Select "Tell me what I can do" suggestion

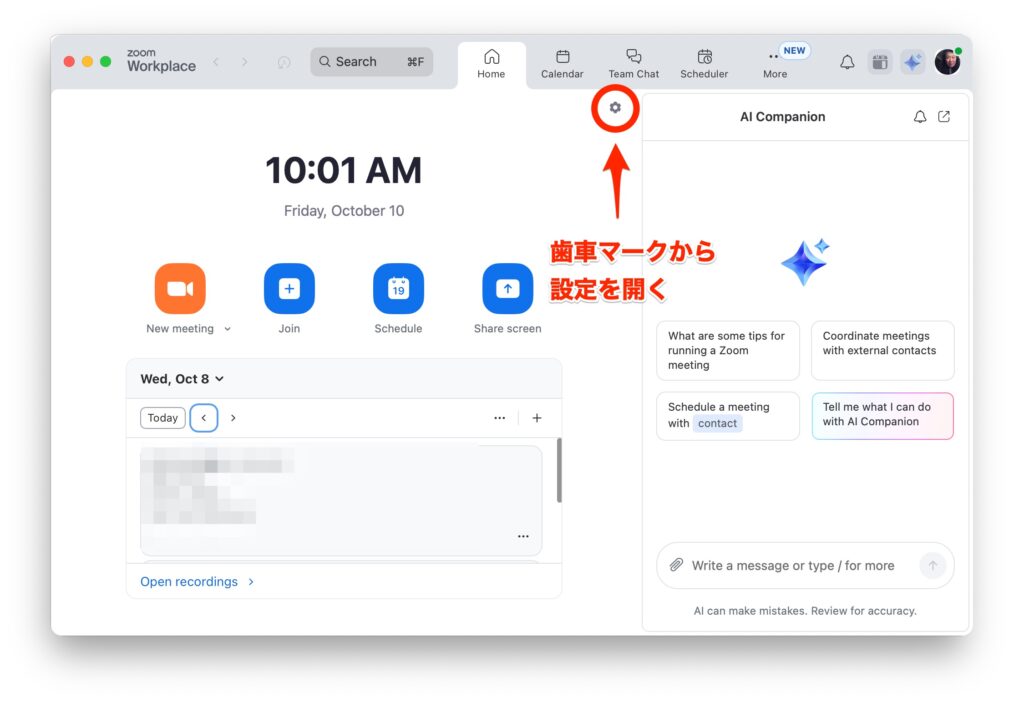882,415
